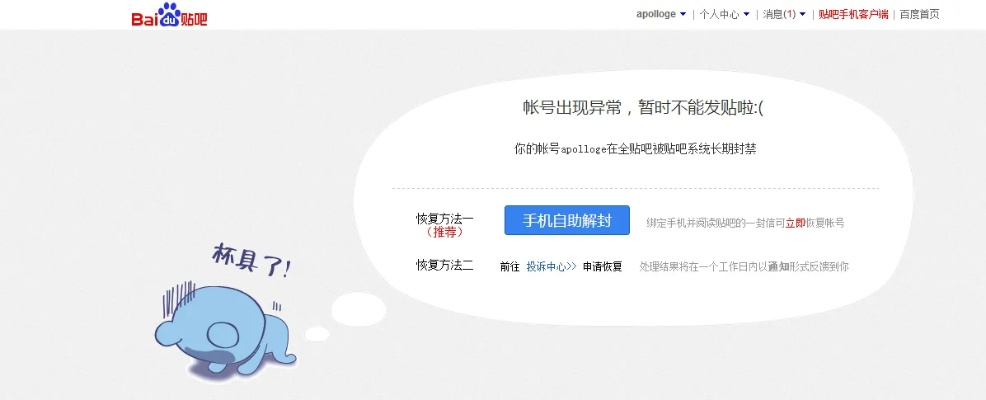Open the 消息(1) messages menu
Screen dimensions: 986x400
tap(779, 15)
